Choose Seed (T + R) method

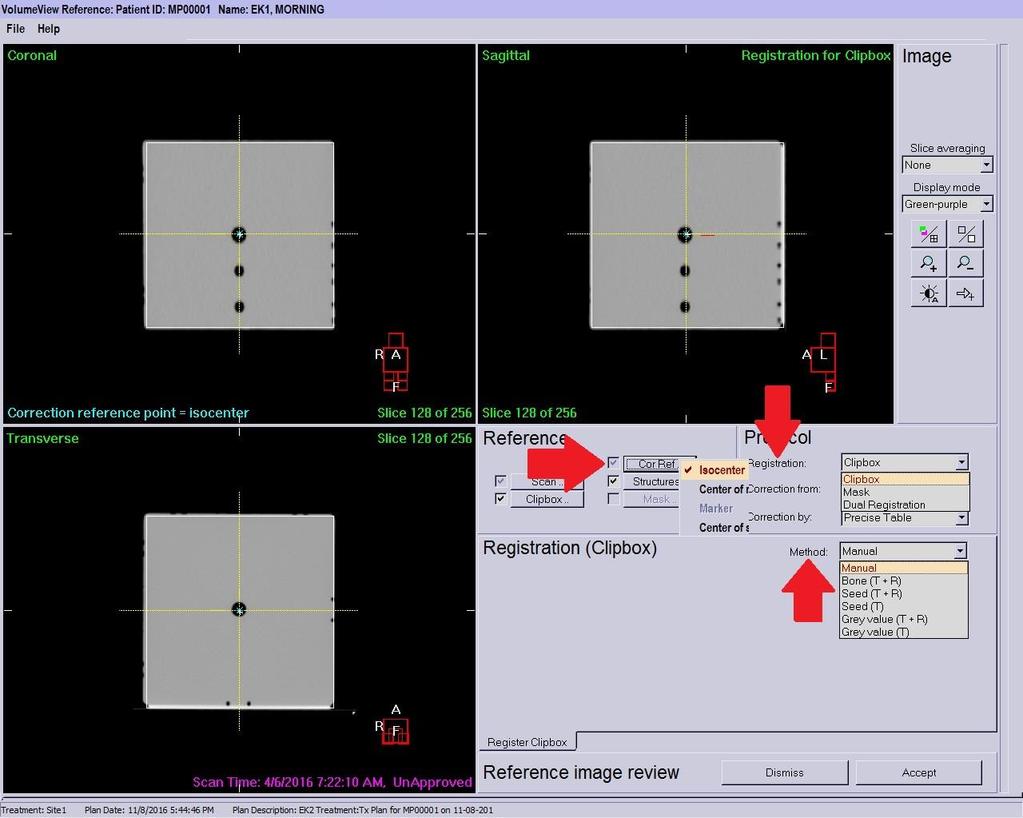[904, 594]
